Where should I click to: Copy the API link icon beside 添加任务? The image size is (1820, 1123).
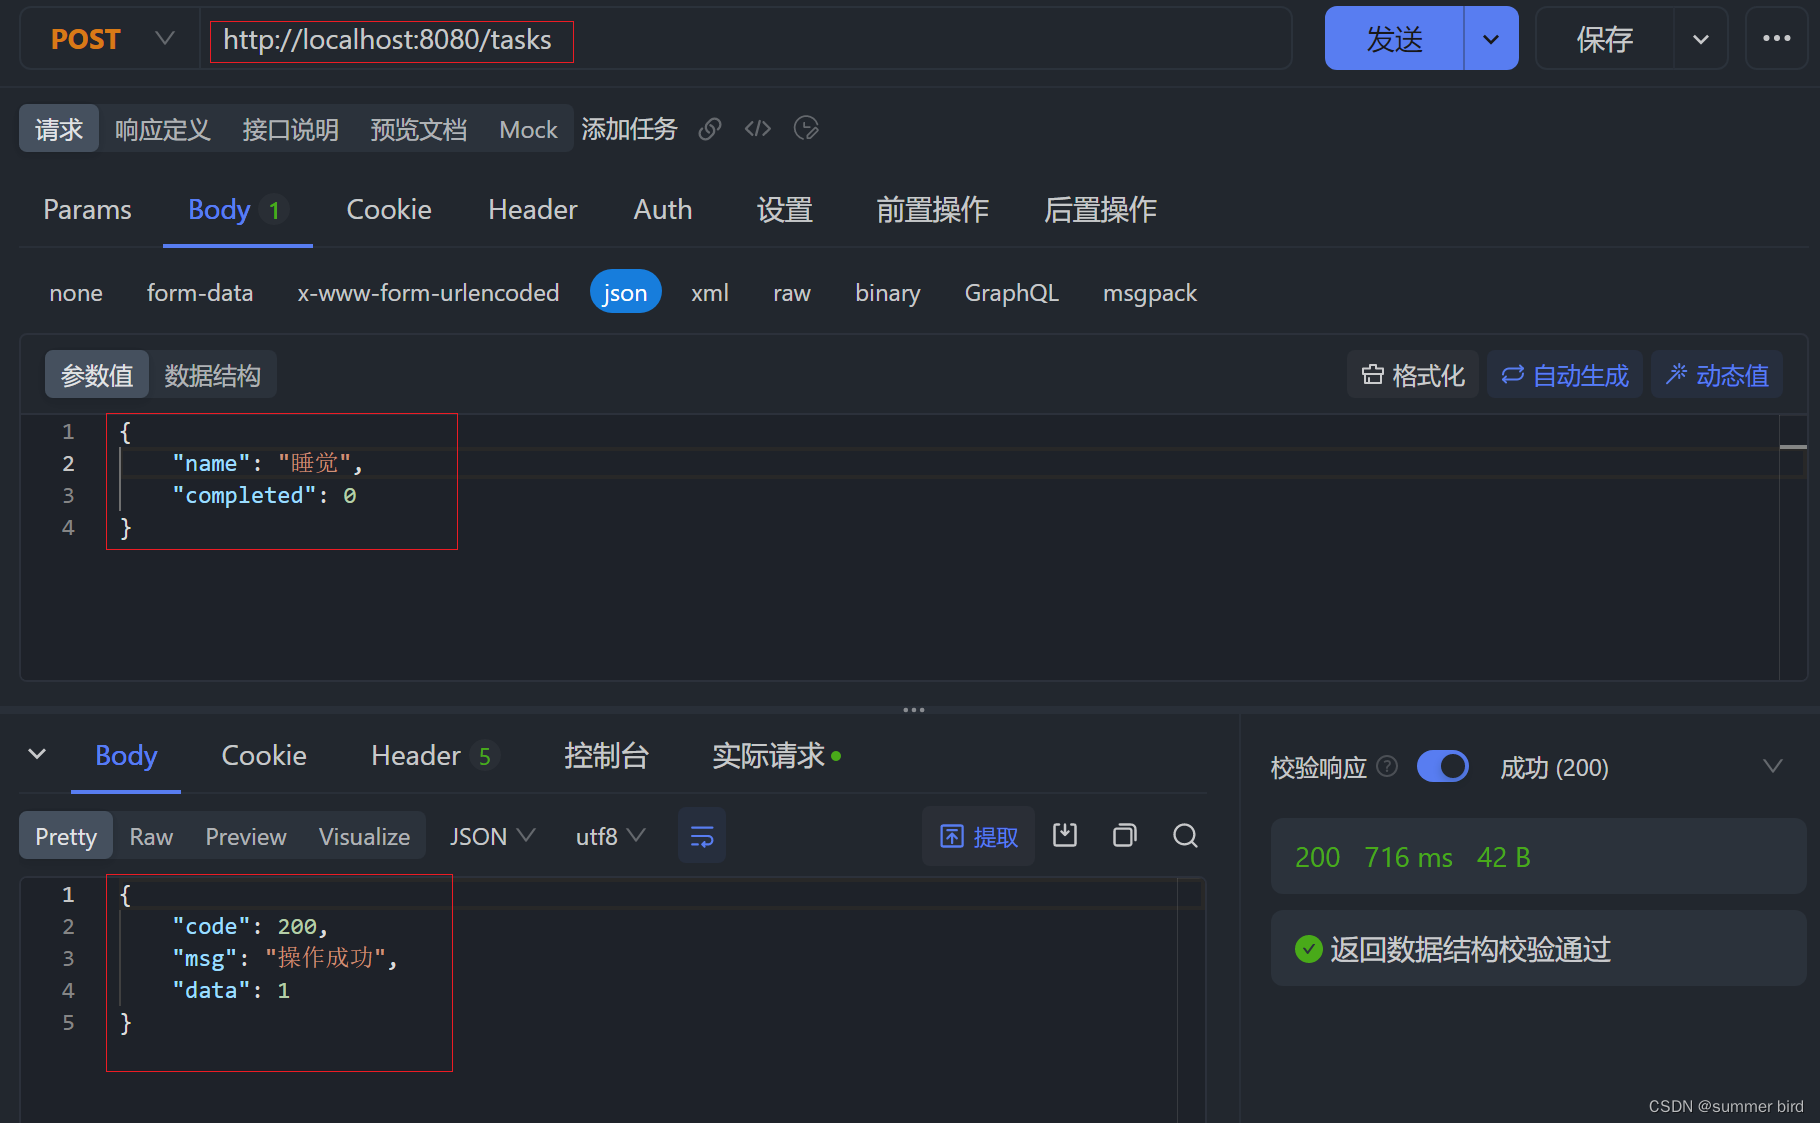pos(710,129)
